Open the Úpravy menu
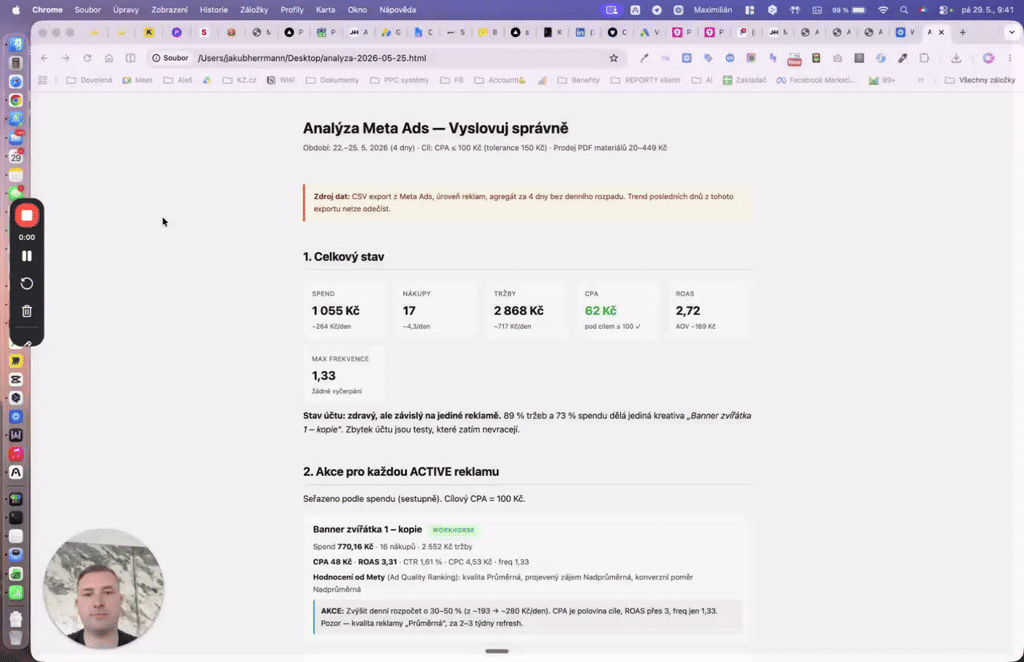Screen dimensions: 1024x662 [x=125, y=10]
